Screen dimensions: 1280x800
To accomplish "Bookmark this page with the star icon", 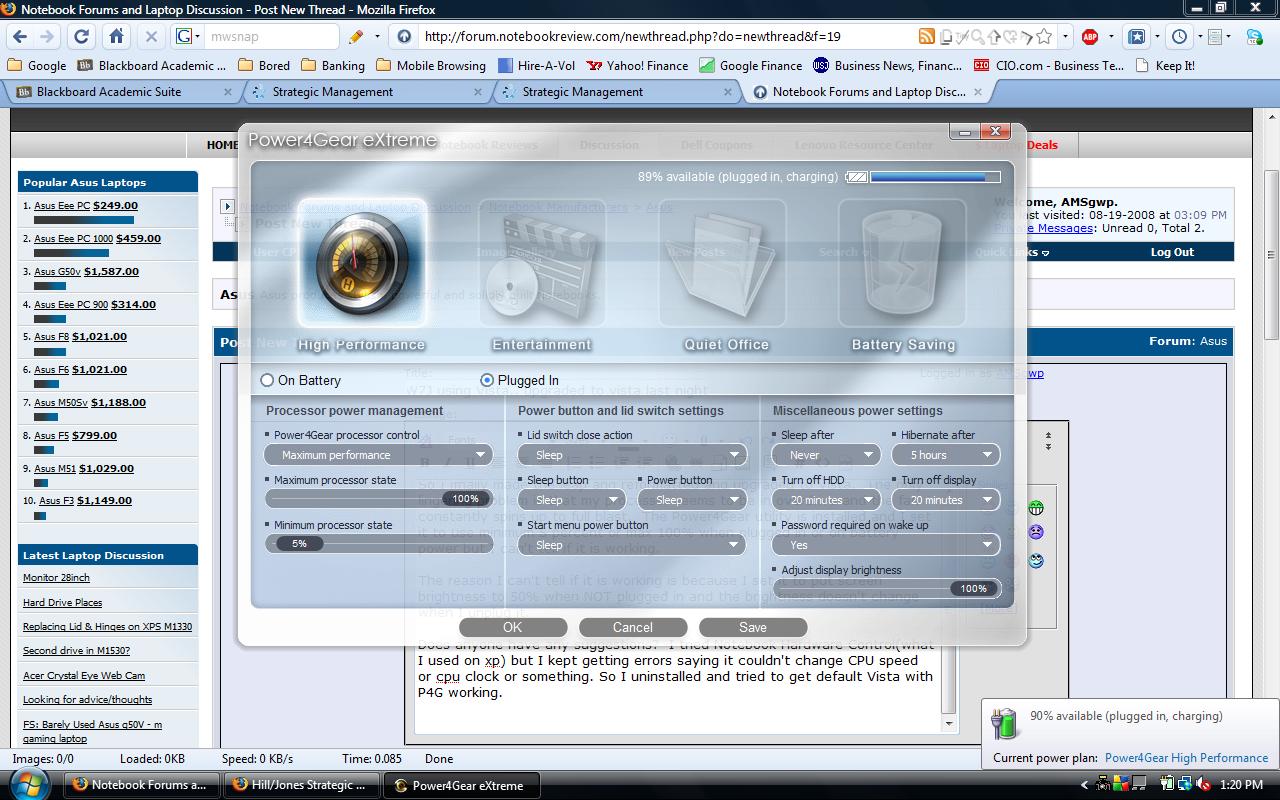I will (1044, 36).
